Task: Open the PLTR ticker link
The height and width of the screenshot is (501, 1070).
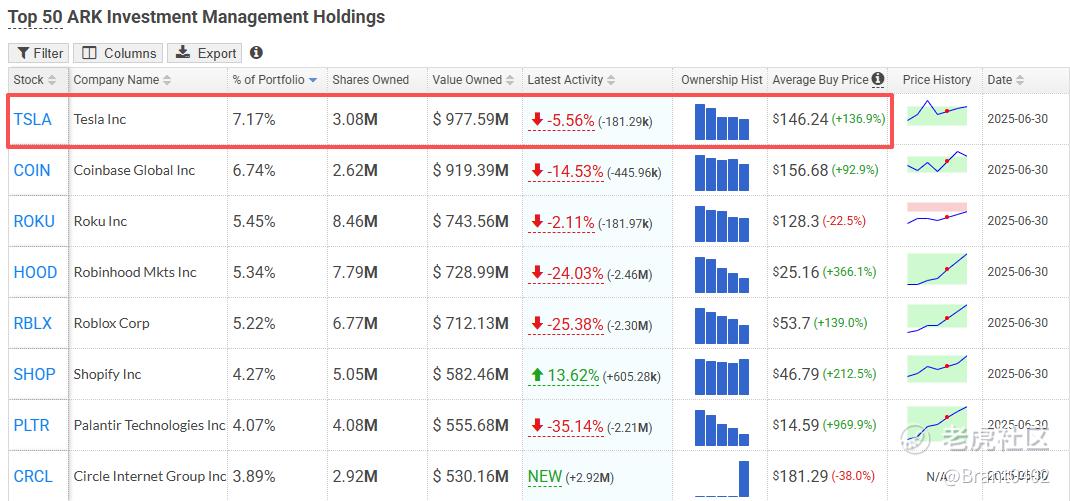Action: coord(31,425)
